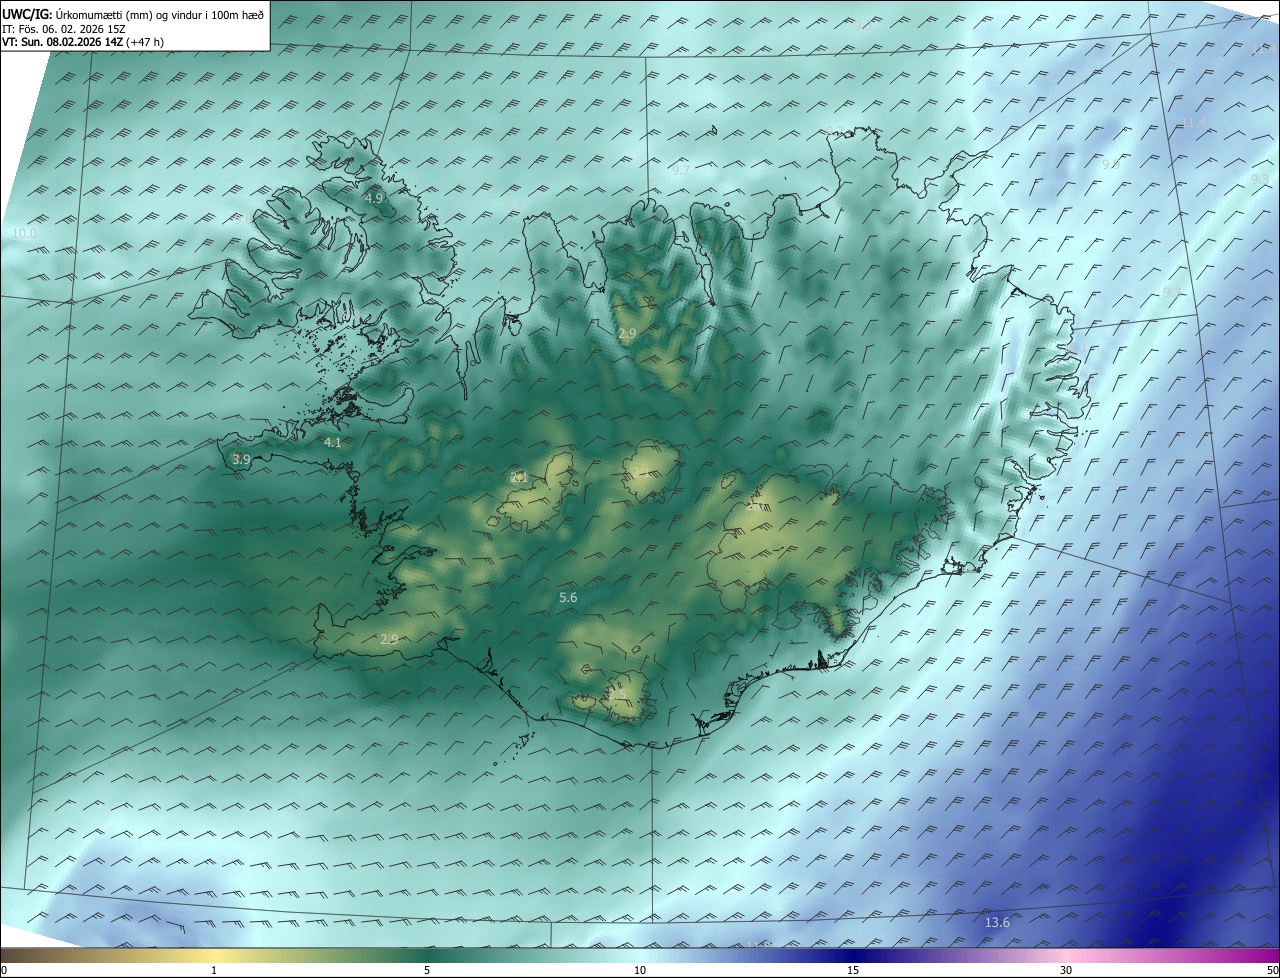Click the 4.1 value label on the map

click(x=333, y=442)
